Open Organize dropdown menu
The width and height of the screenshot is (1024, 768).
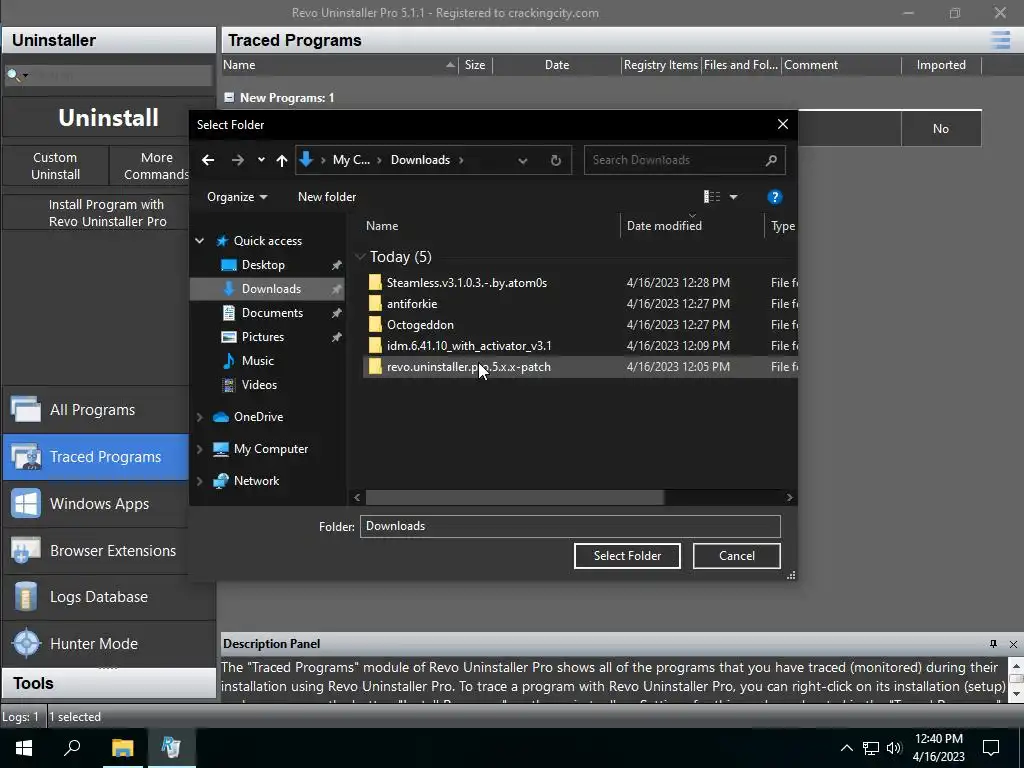(237, 197)
